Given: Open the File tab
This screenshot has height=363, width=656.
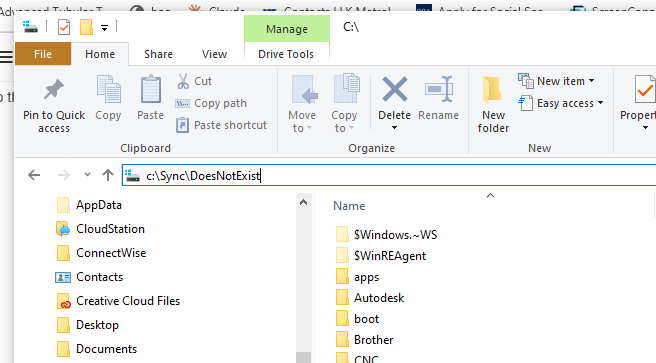Looking at the screenshot, I should (x=43, y=54).
